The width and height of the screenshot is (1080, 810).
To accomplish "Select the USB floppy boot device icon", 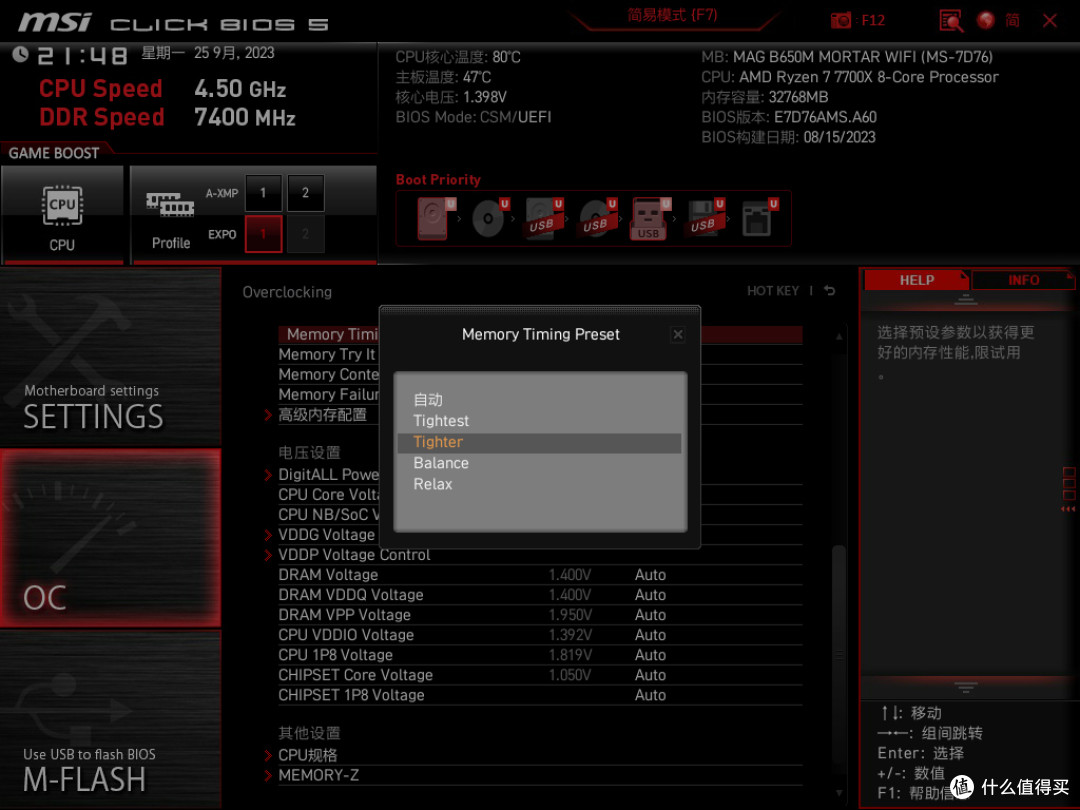I will click(704, 218).
